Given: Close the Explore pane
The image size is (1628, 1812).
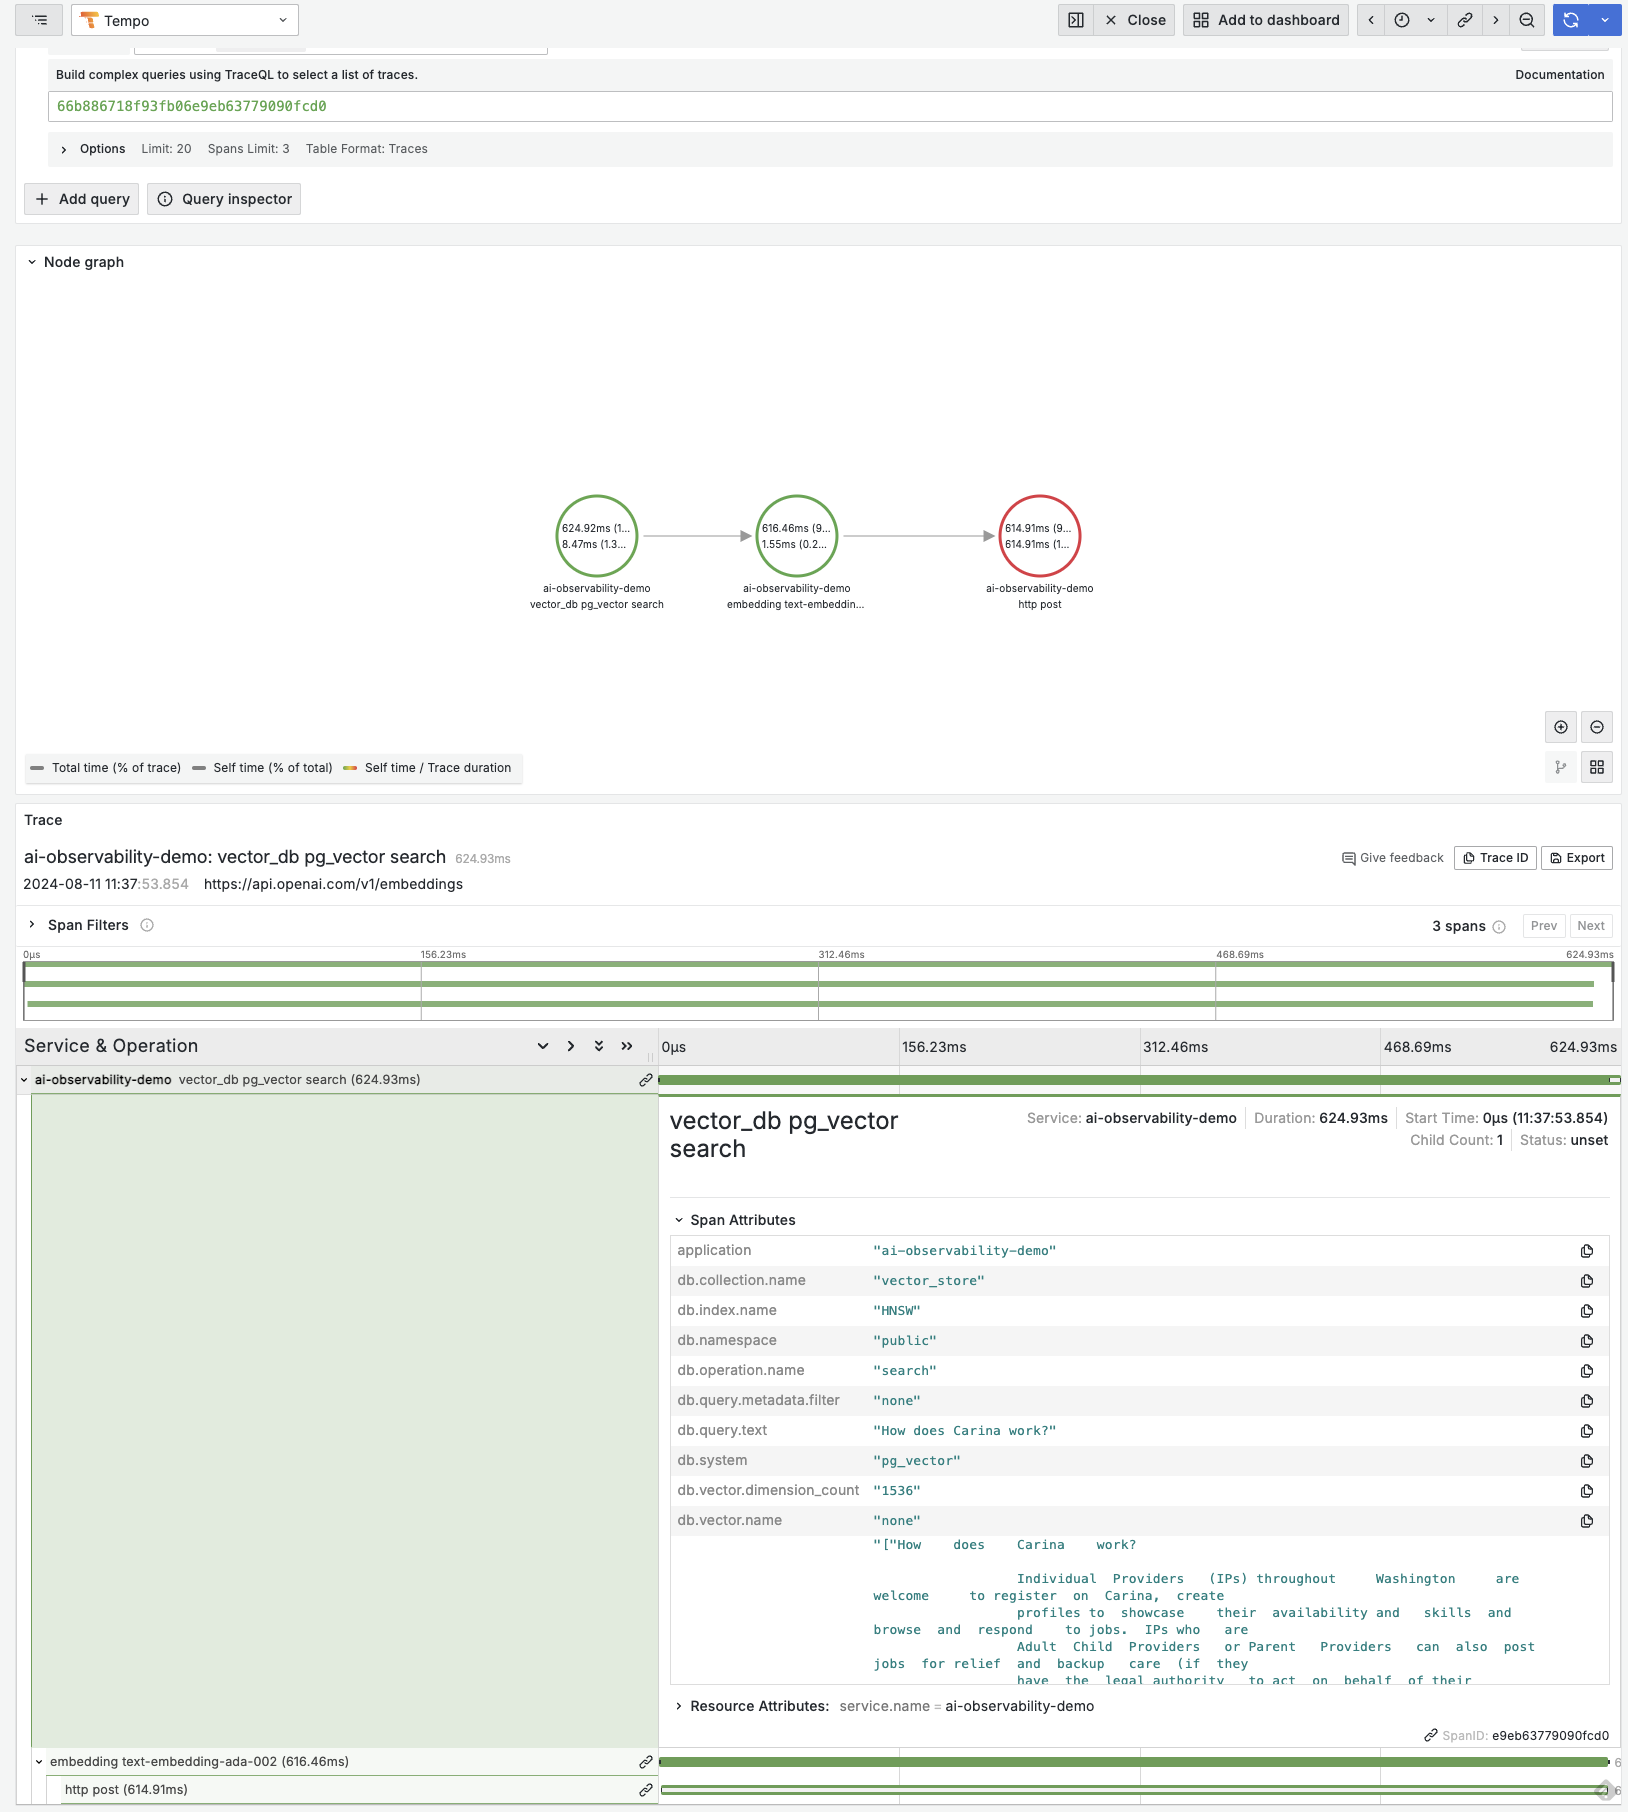Looking at the screenshot, I should (1135, 20).
